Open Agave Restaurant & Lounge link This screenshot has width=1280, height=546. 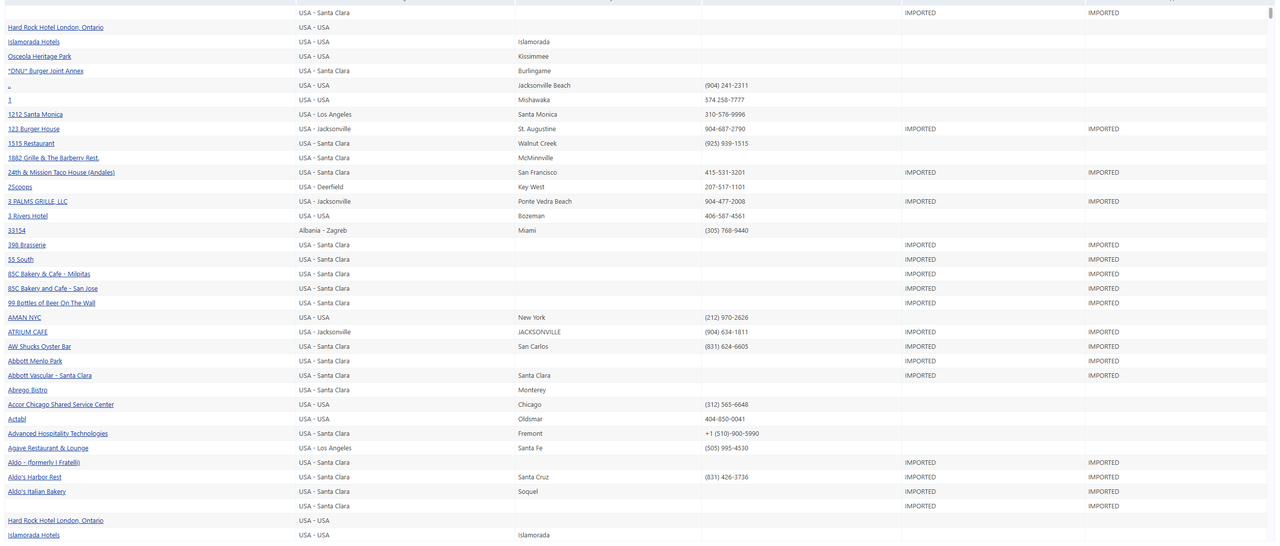(48, 448)
